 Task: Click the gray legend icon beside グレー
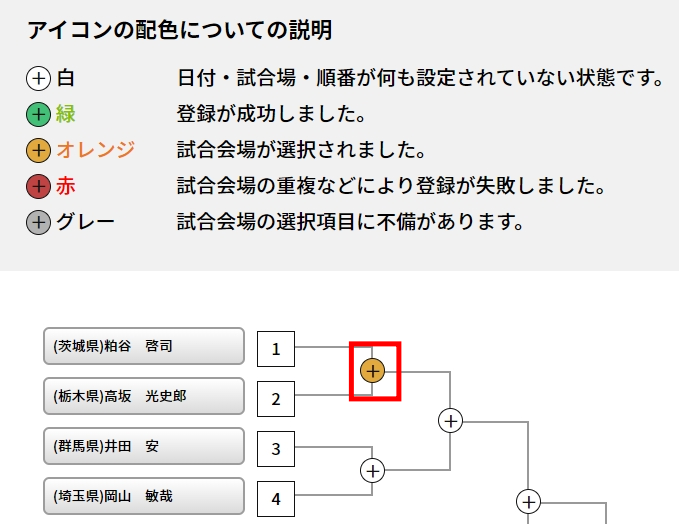[x=38, y=223]
